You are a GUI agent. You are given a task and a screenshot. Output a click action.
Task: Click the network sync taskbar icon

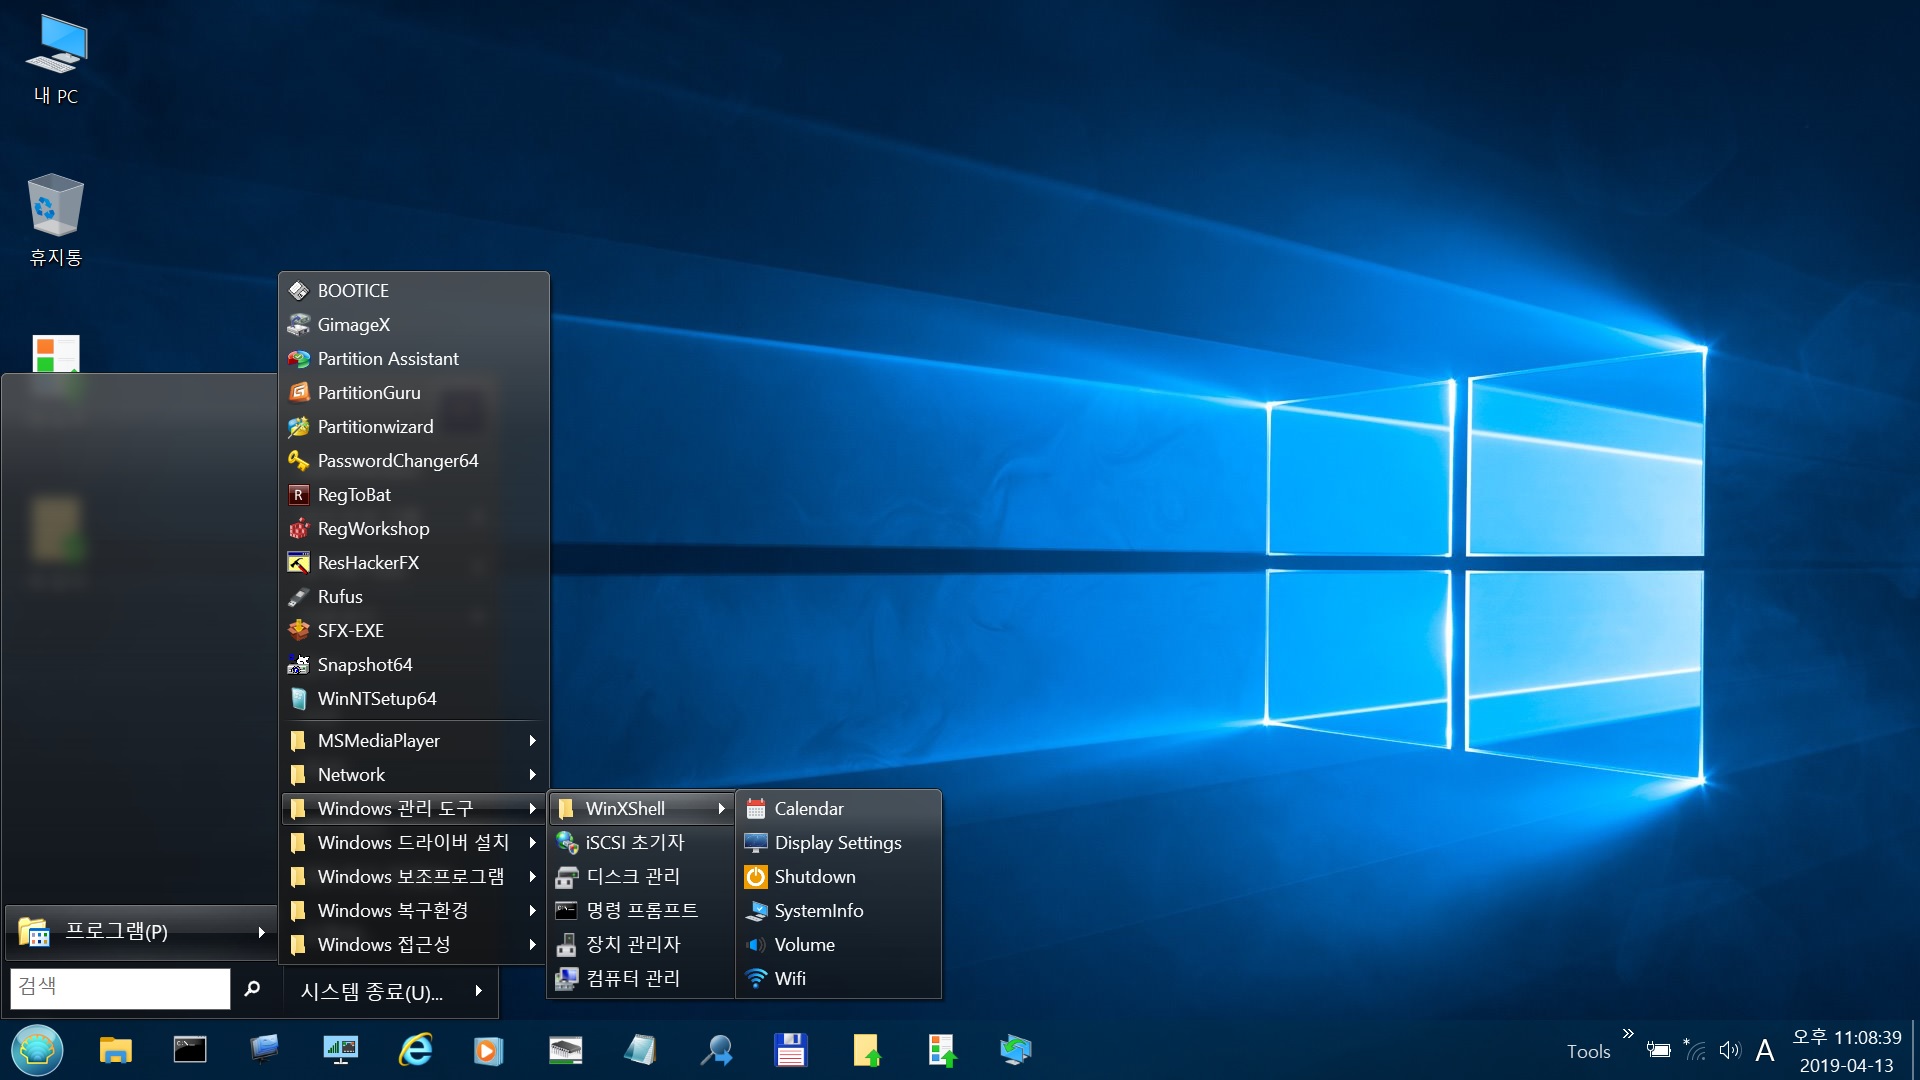pos(1016,1050)
